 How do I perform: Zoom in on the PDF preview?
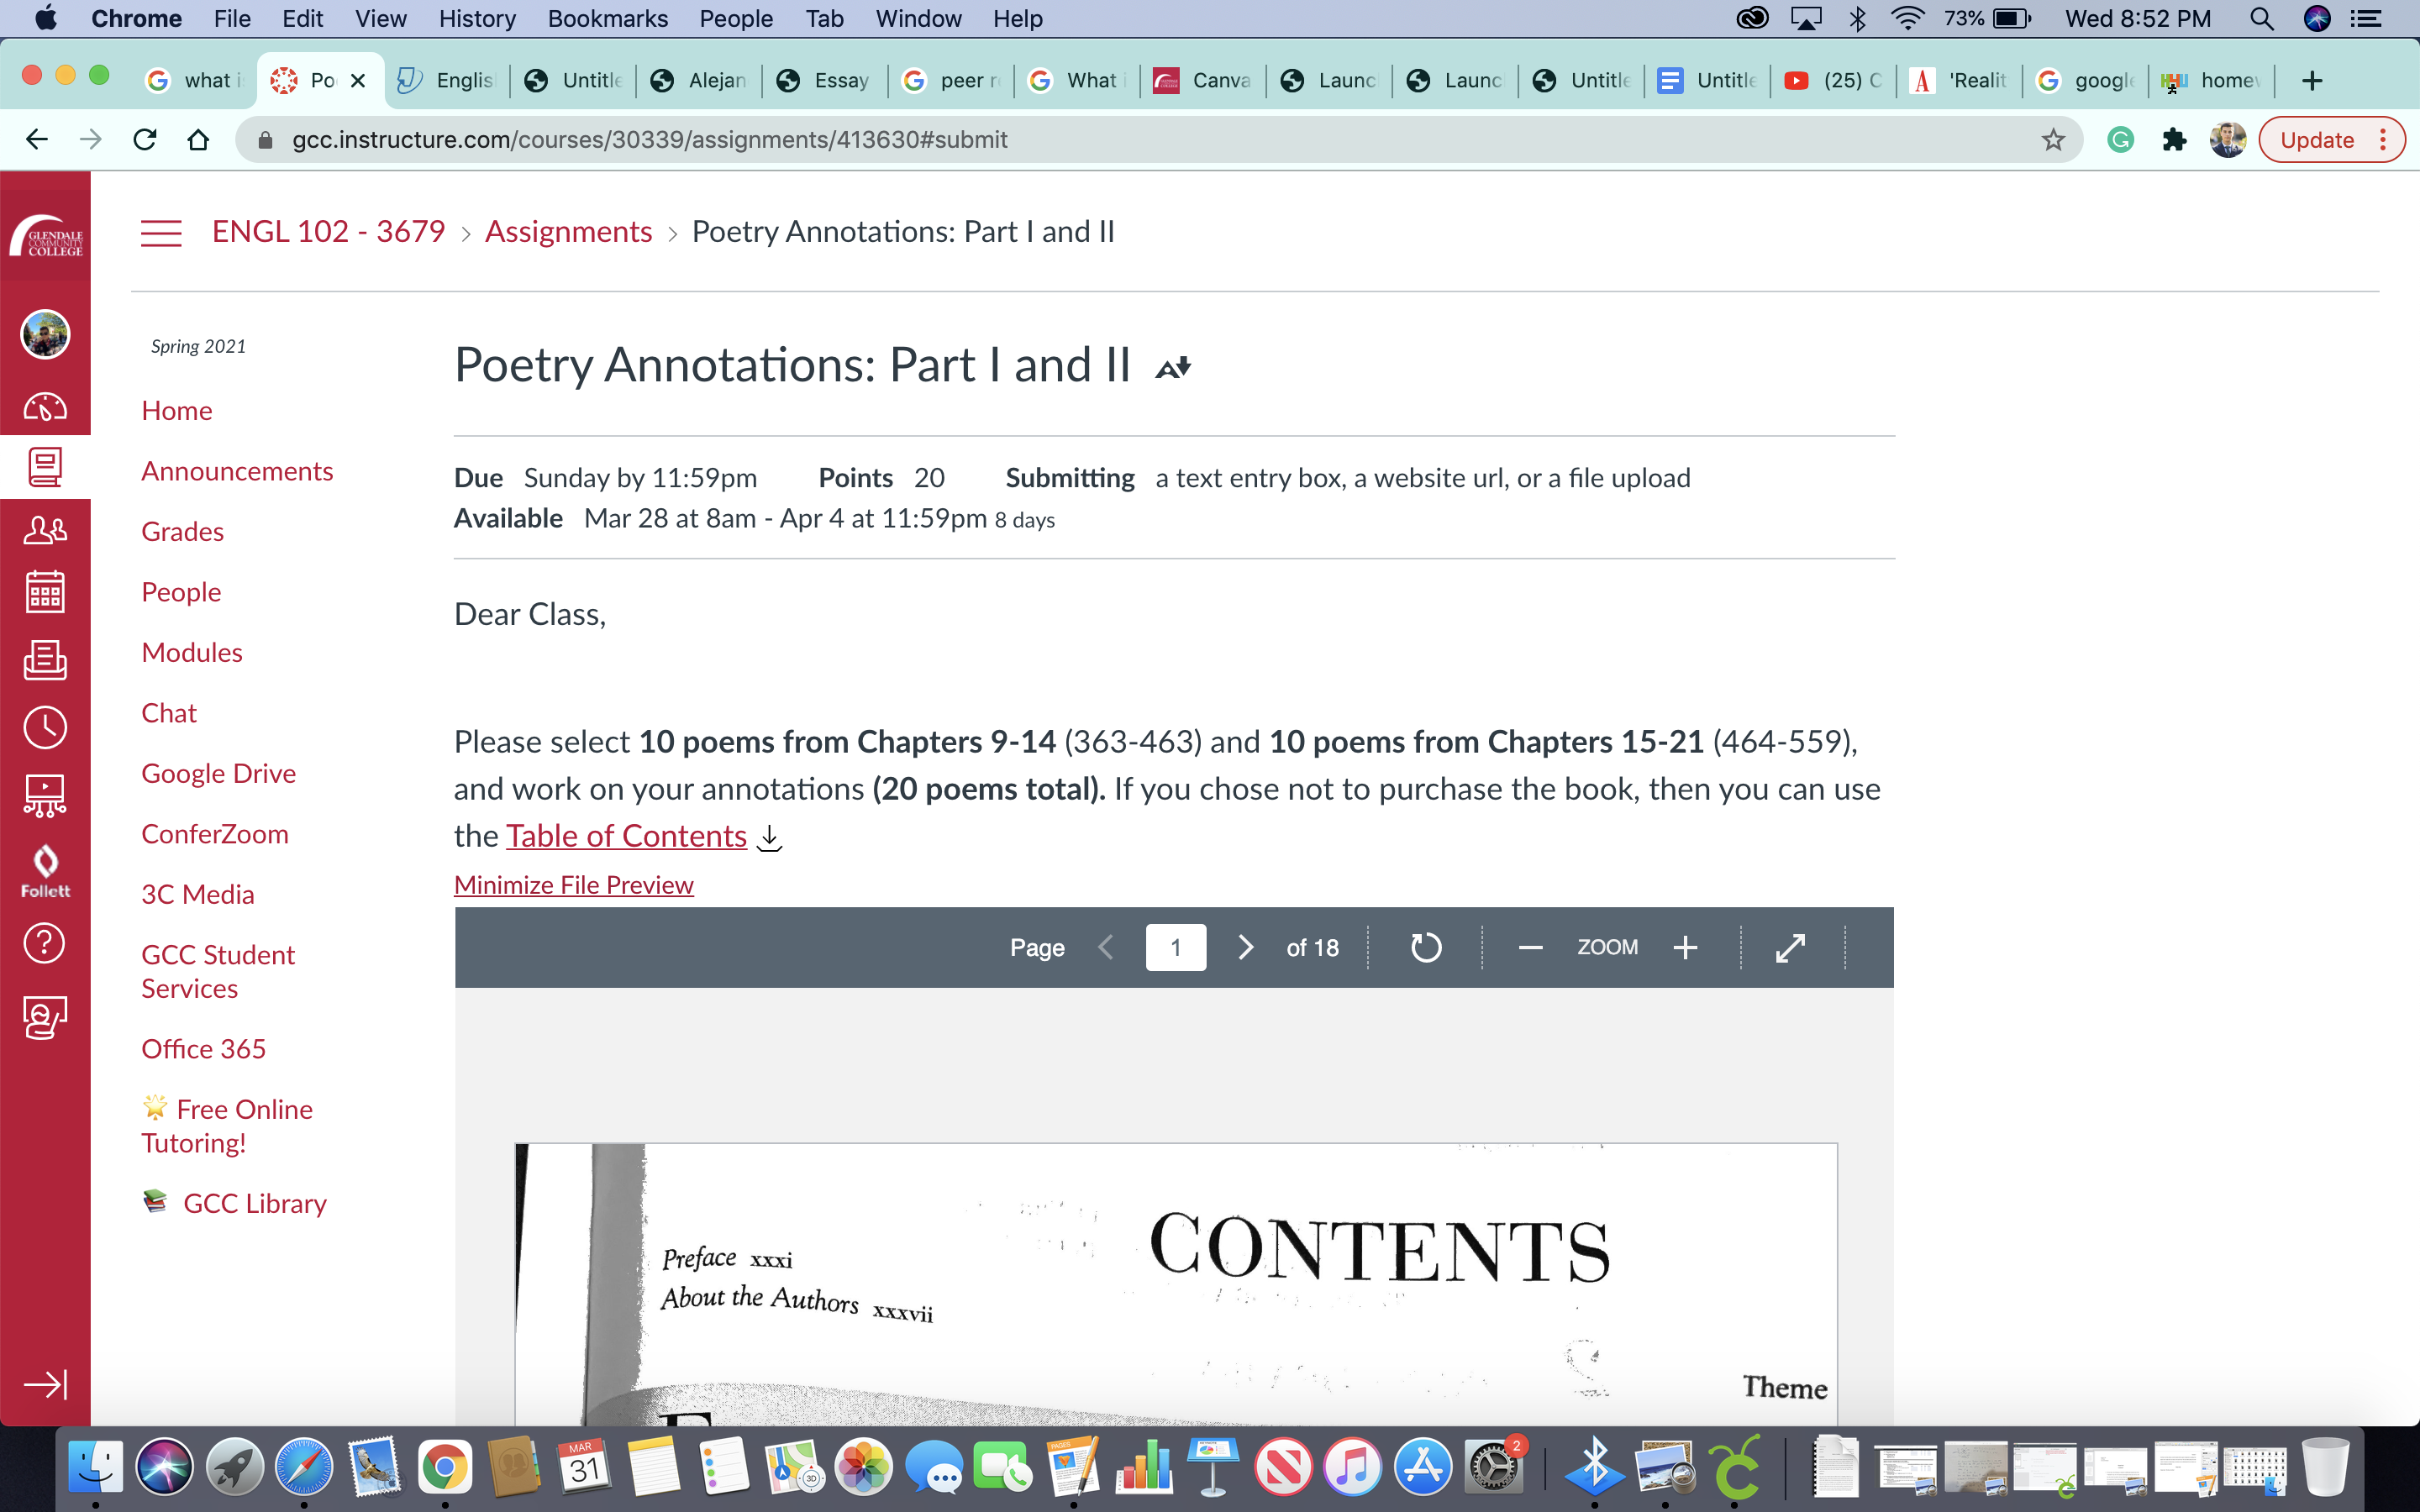(1685, 947)
